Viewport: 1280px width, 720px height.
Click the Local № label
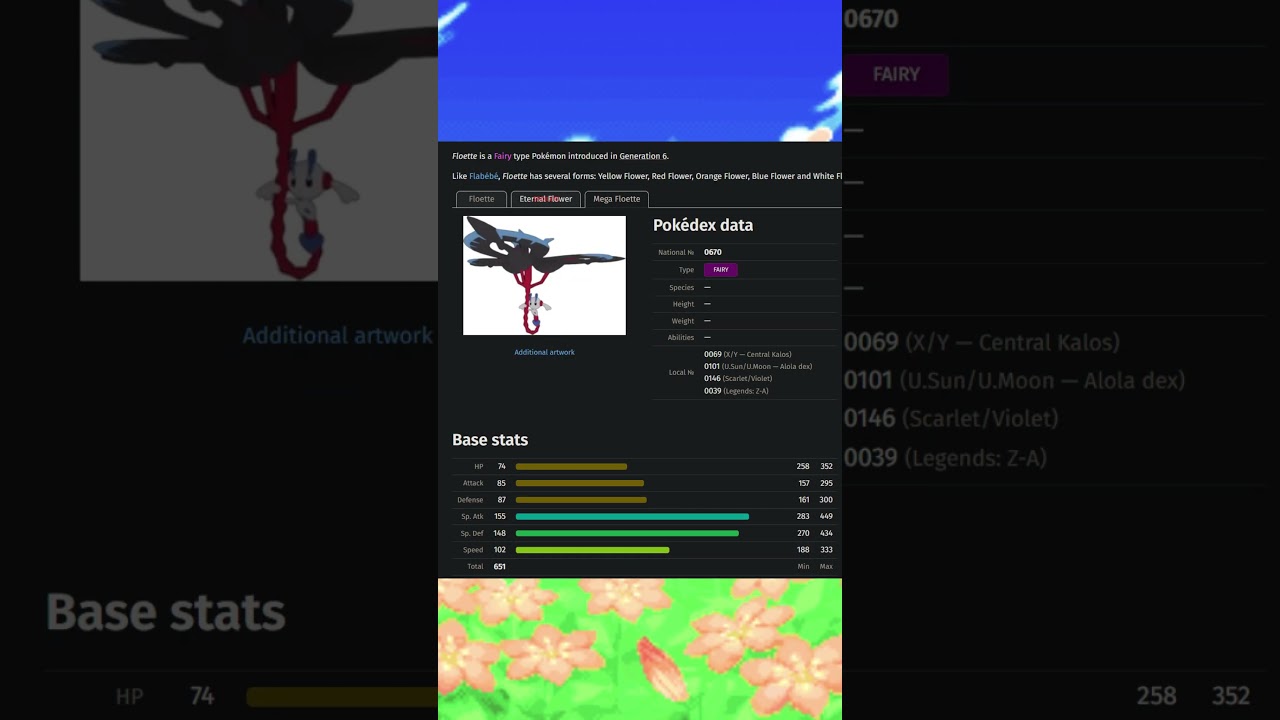(x=681, y=373)
